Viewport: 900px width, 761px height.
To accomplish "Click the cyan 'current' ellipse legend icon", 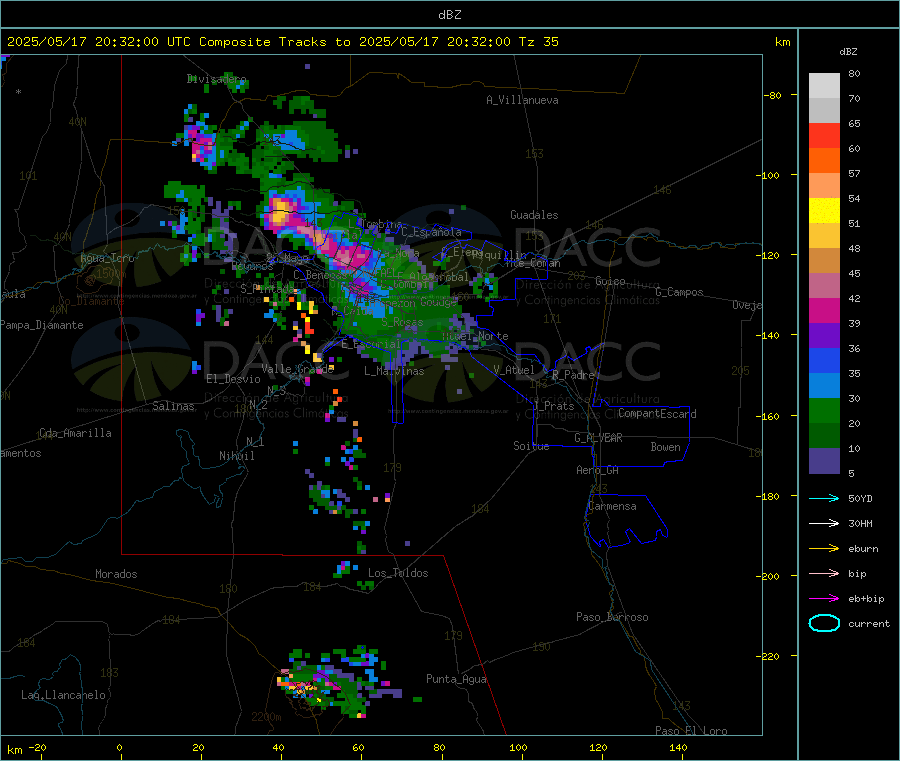I will click(x=824, y=623).
